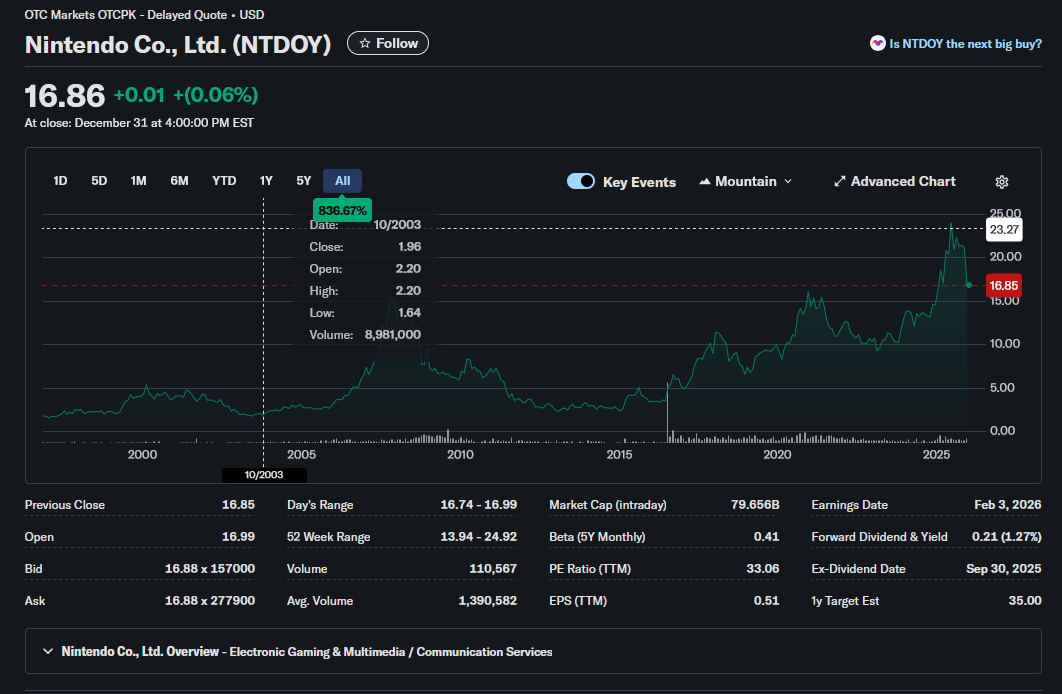Click the 10/2003 date marker

(264, 475)
